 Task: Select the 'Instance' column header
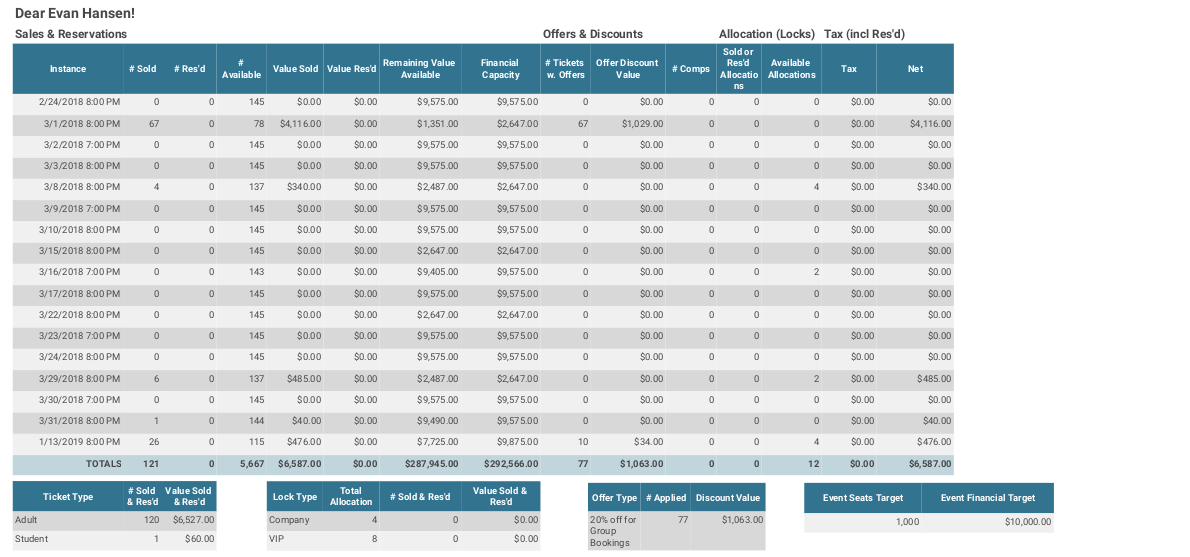[68, 69]
